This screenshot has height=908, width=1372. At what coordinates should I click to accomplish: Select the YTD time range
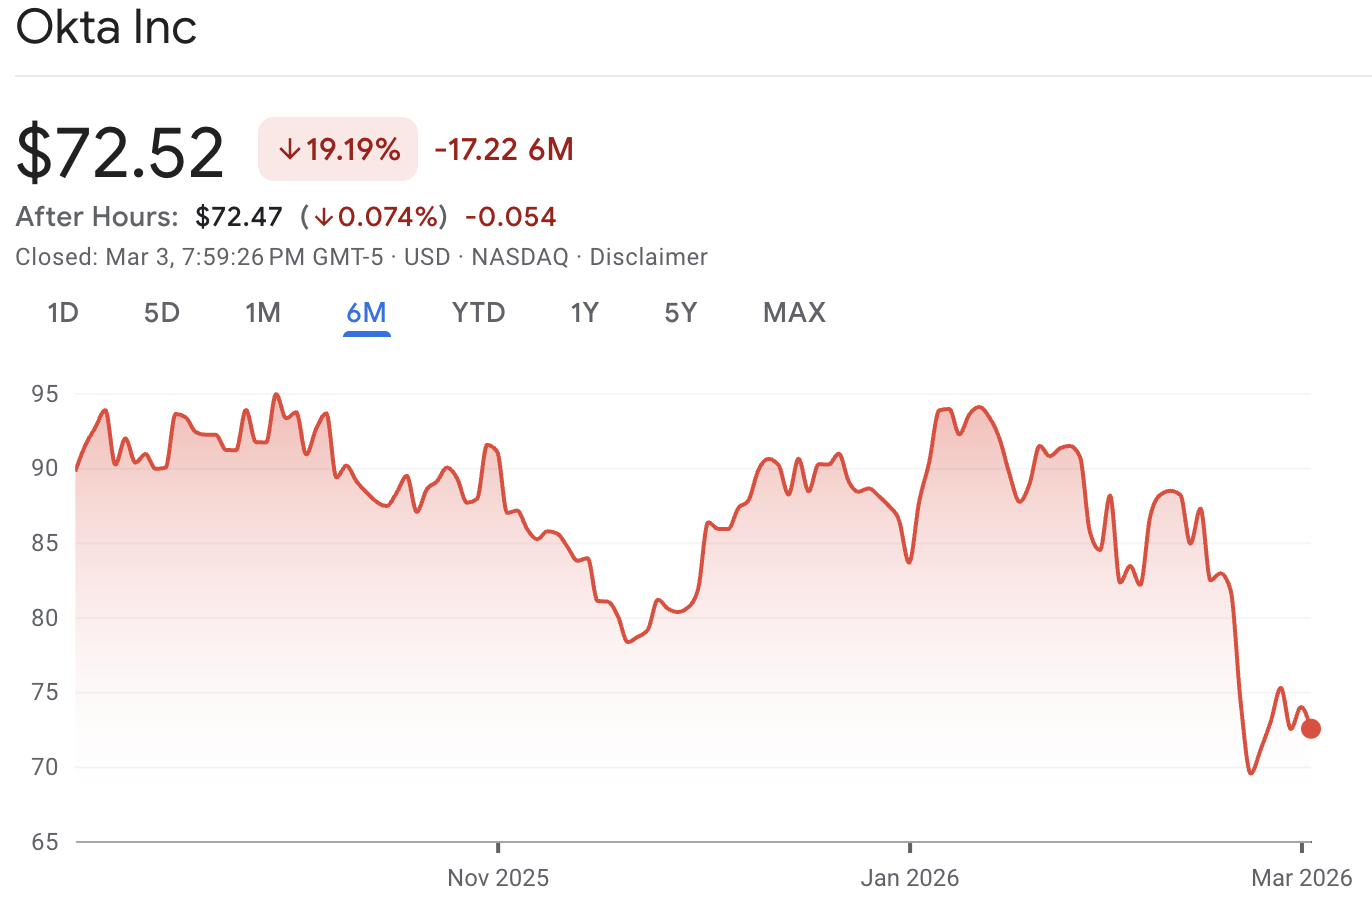point(478,313)
